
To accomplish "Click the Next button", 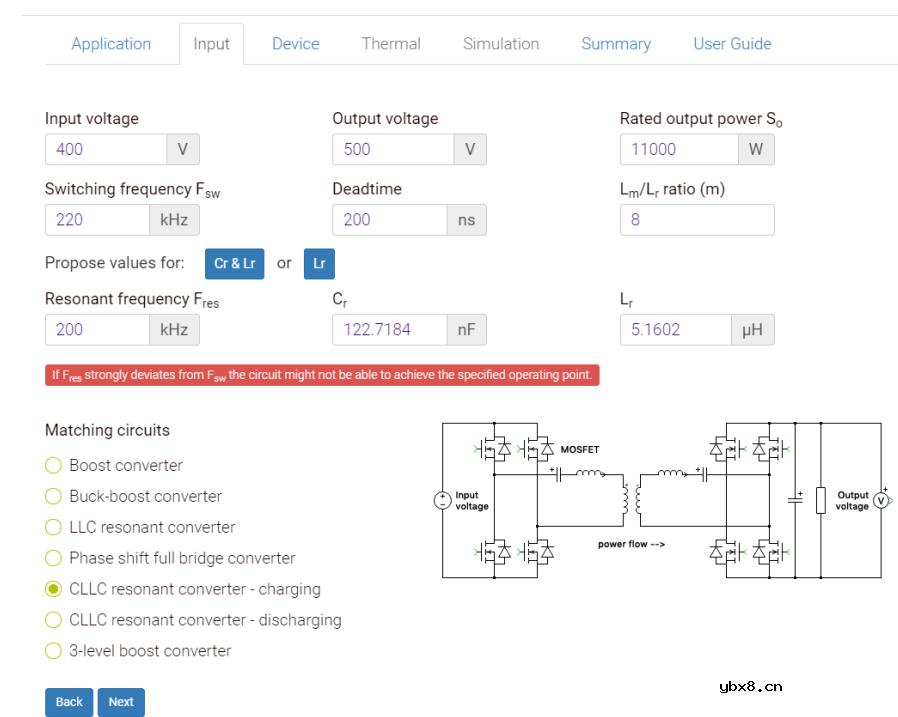I will 121,702.
